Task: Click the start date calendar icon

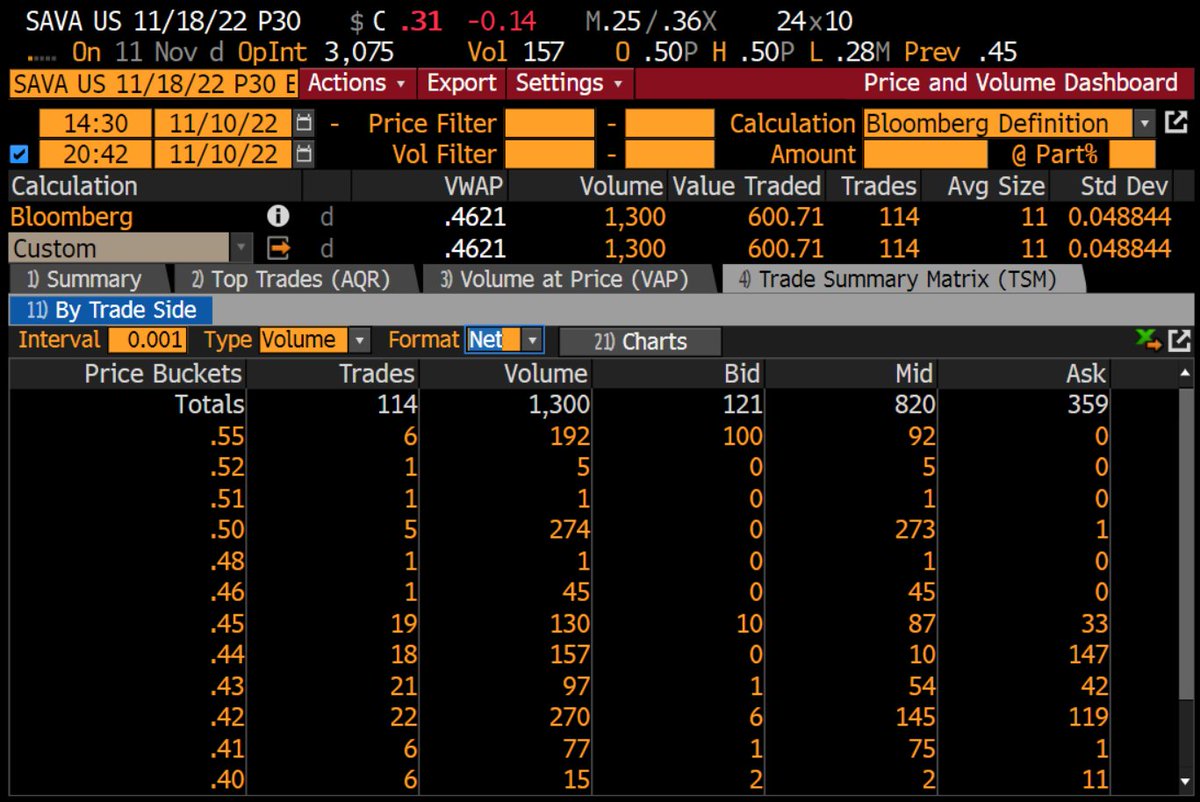Action: pyautogui.click(x=304, y=124)
